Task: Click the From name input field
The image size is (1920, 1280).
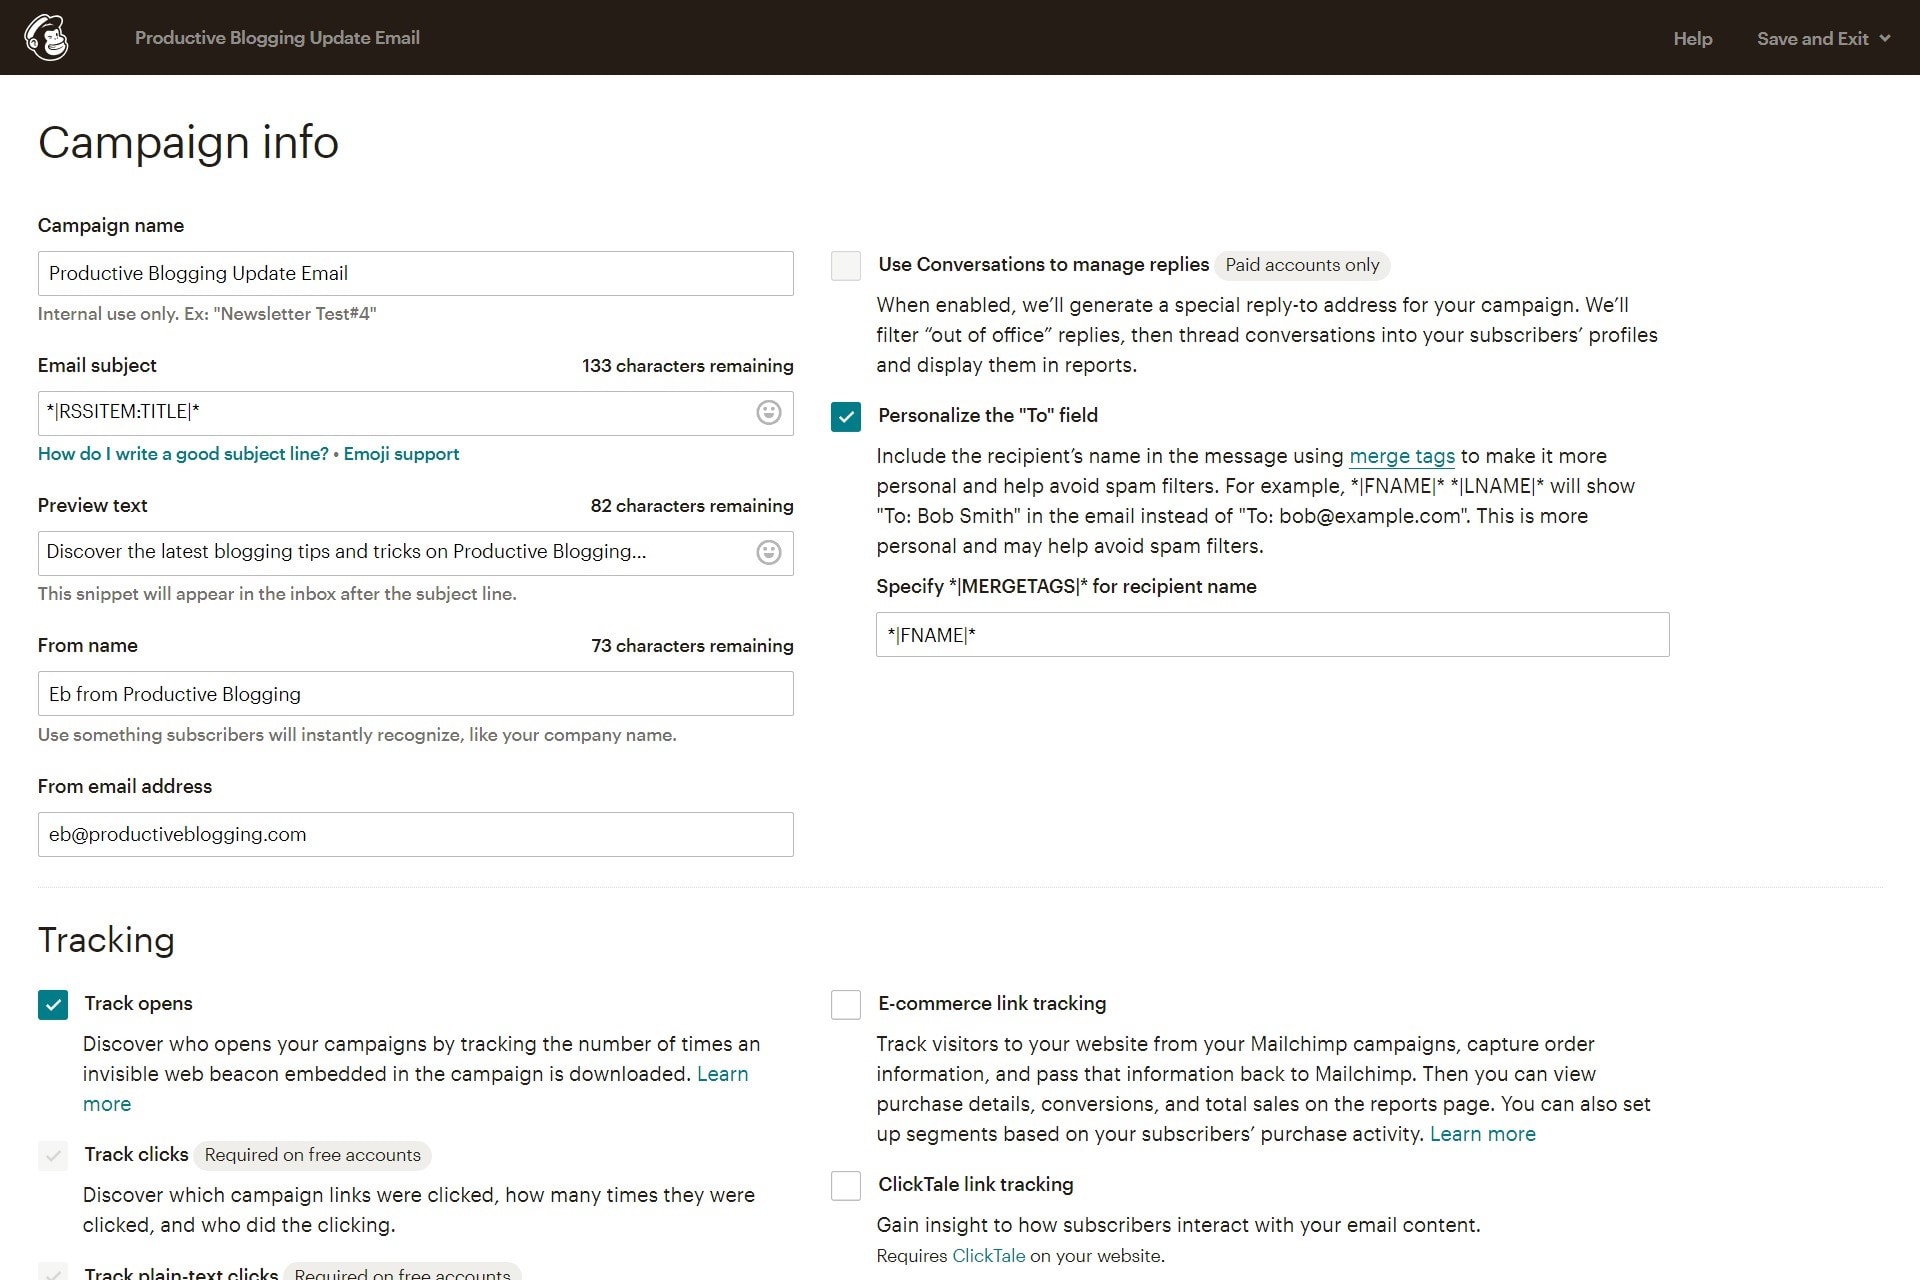Action: (414, 693)
